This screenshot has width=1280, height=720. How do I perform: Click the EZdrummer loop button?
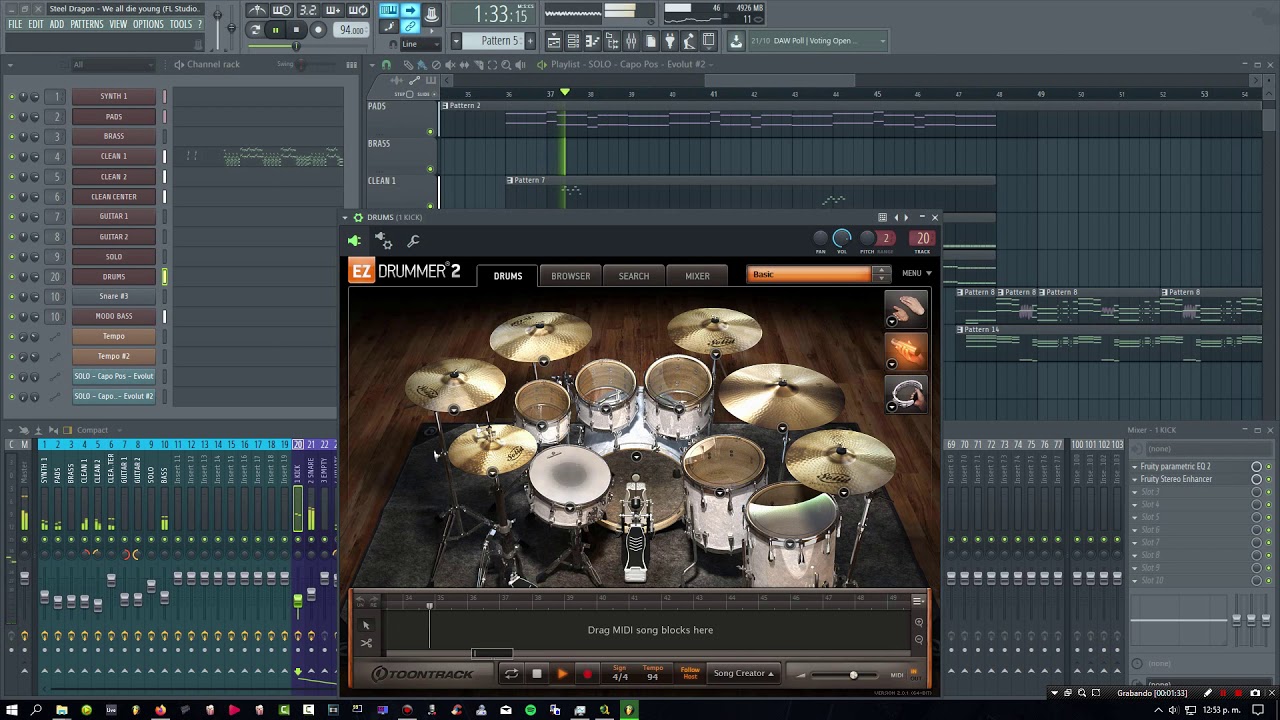pos(511,674)
